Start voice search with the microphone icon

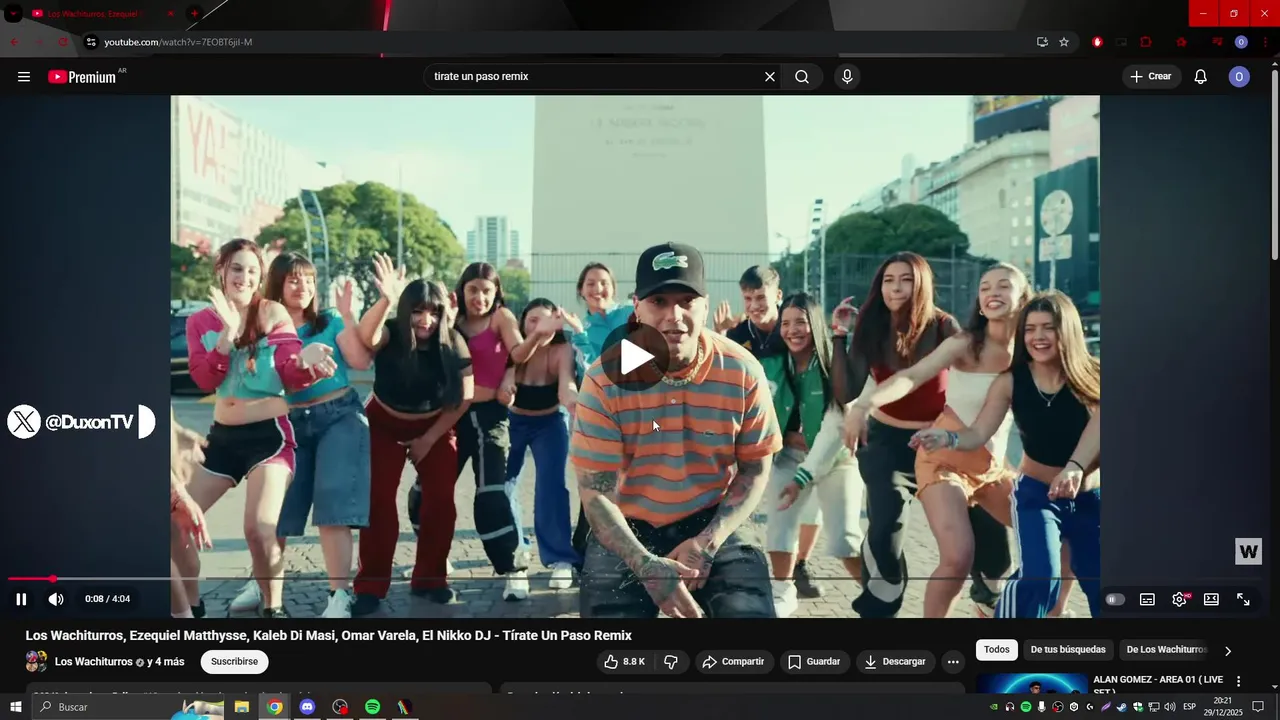[847, 77]
